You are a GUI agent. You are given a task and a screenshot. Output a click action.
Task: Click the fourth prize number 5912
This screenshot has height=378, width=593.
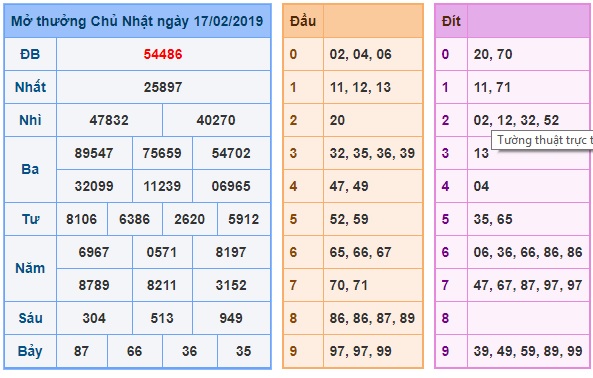(244, 219)
